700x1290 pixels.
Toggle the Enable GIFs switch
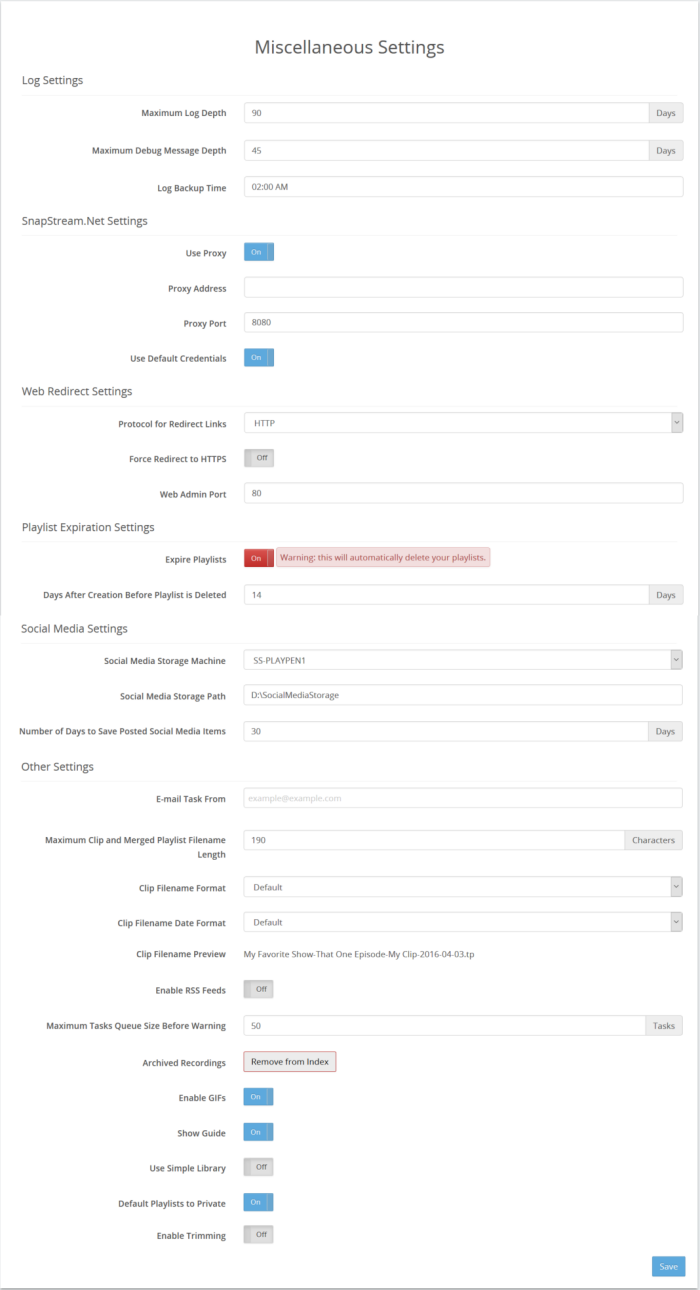(x=258, y=1097)
